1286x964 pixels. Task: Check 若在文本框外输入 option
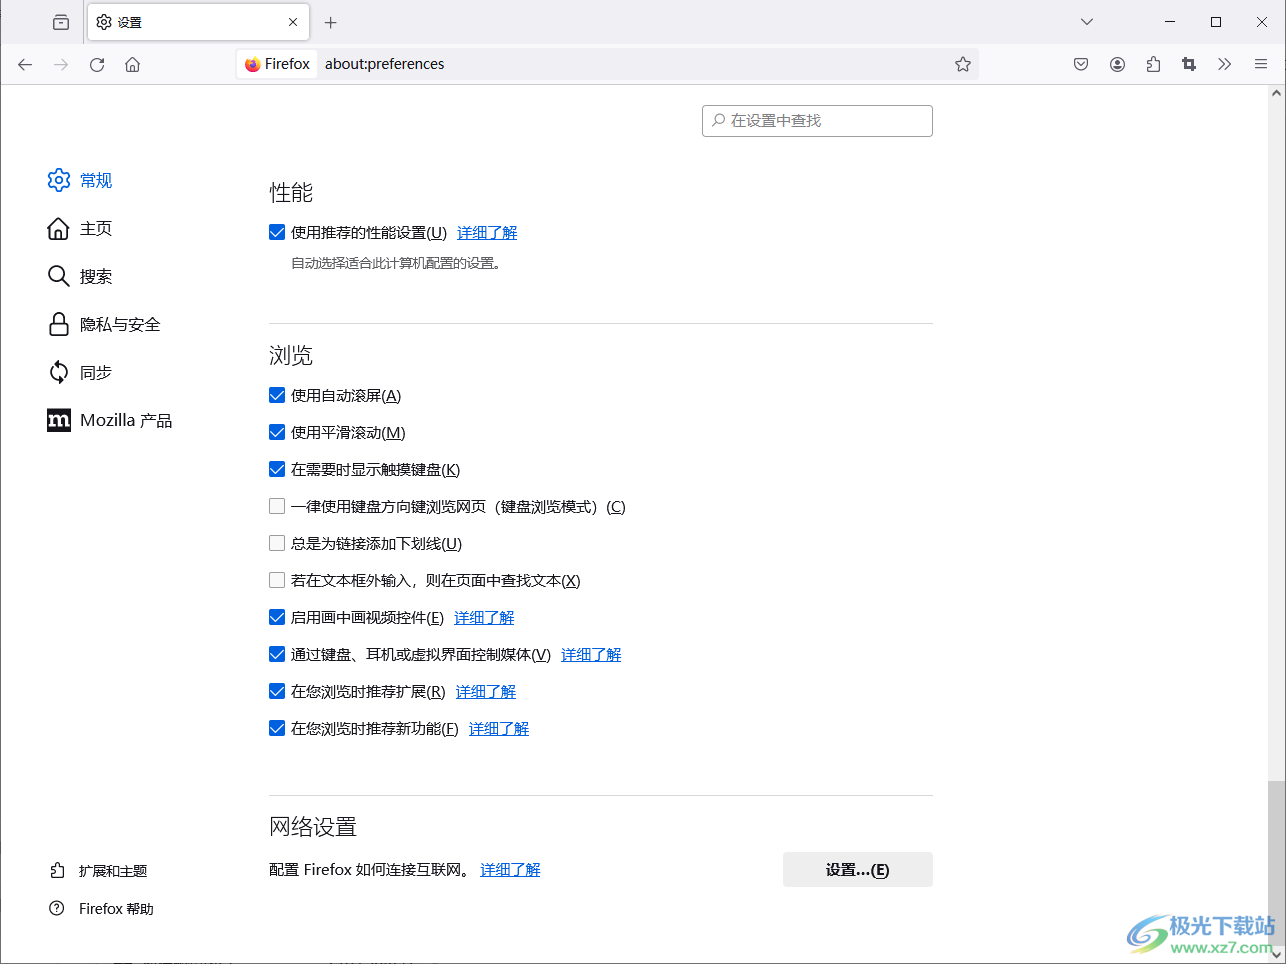(x=277, y=580)
